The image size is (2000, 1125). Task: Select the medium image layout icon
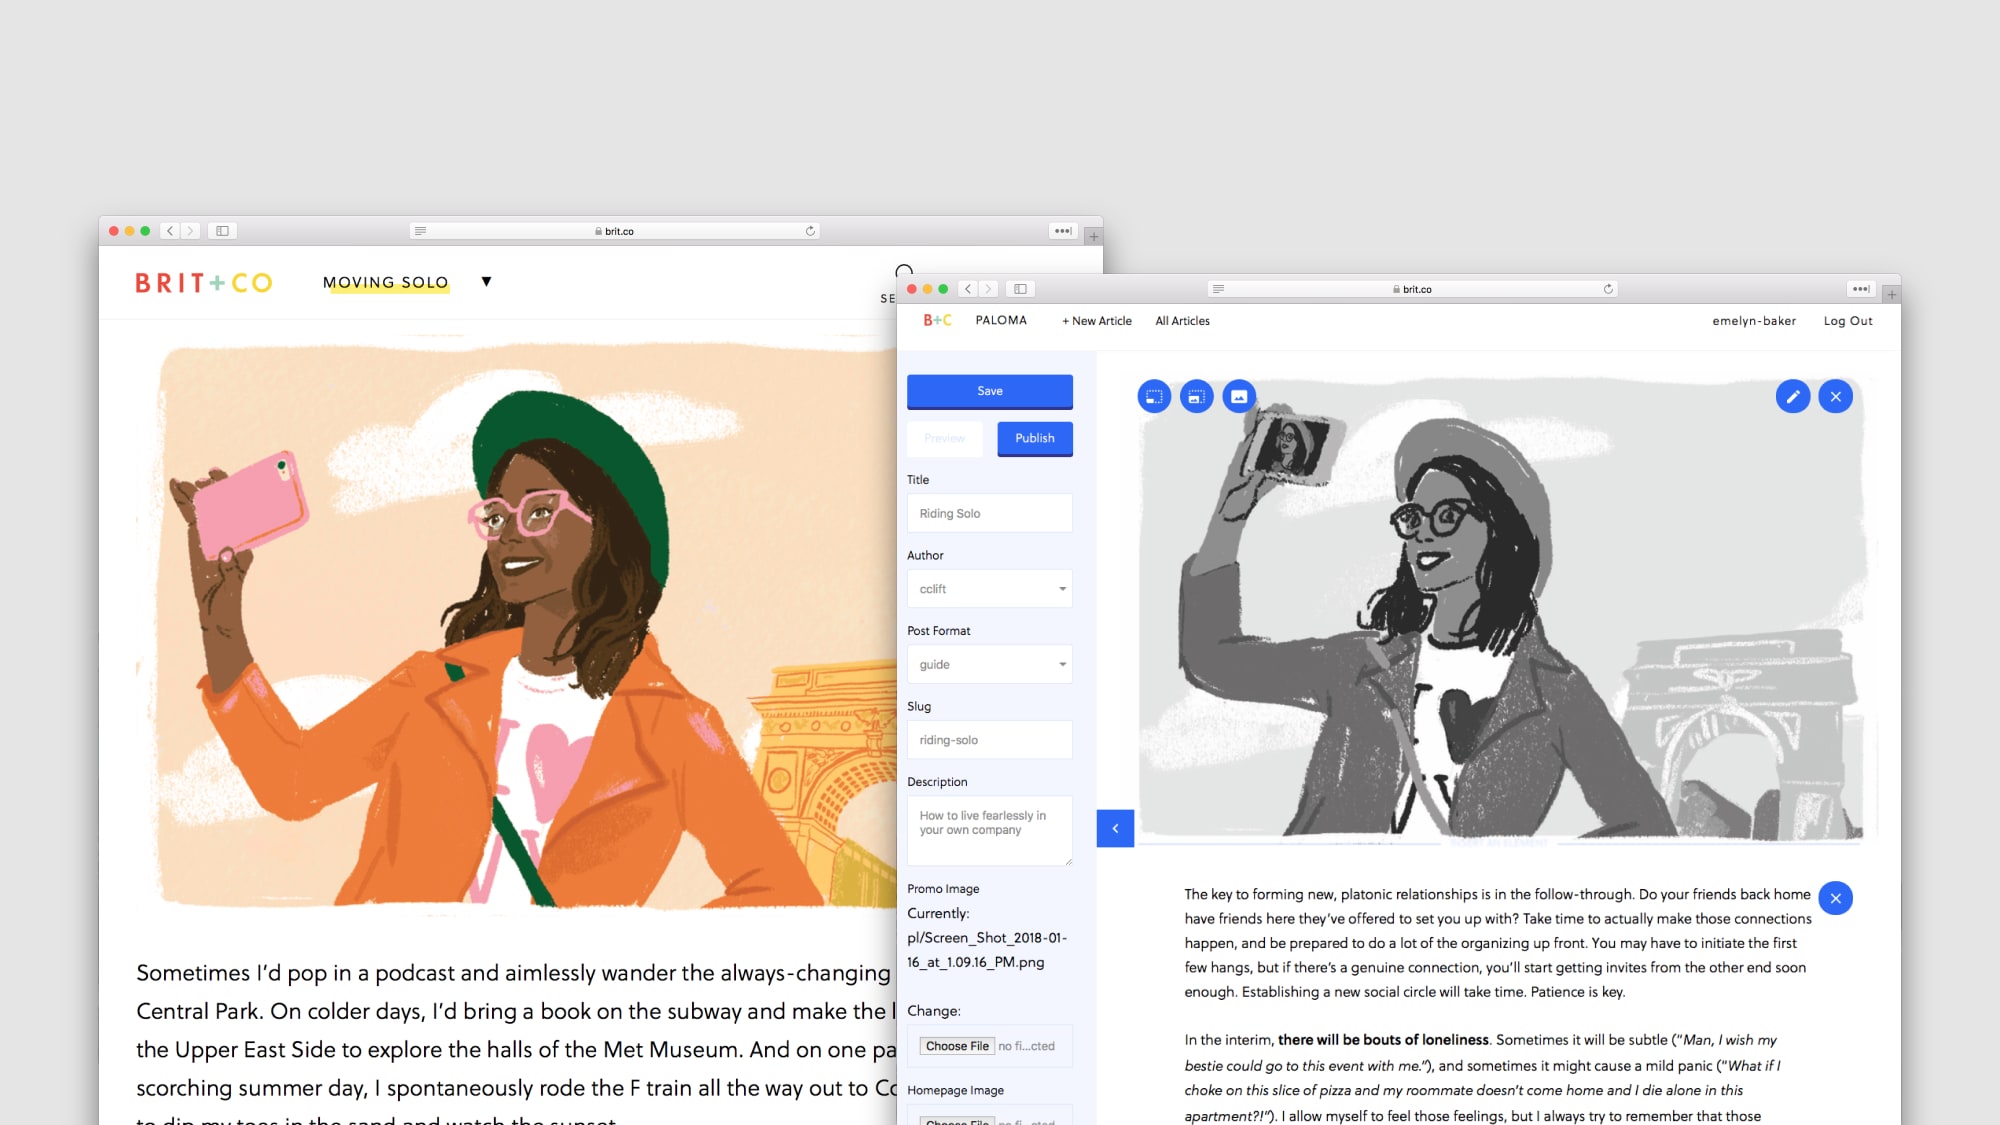pos(1196,397)
